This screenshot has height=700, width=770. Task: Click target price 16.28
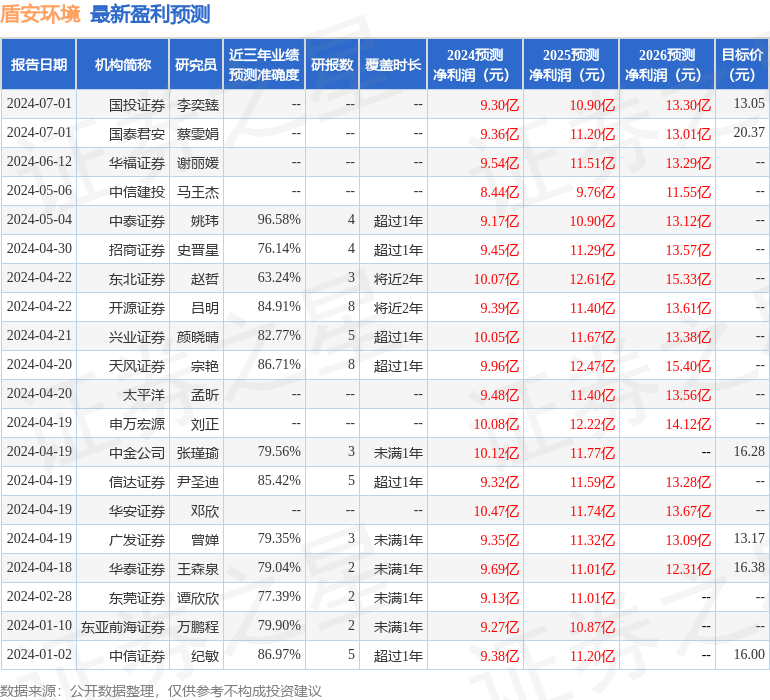coord(749,451)
